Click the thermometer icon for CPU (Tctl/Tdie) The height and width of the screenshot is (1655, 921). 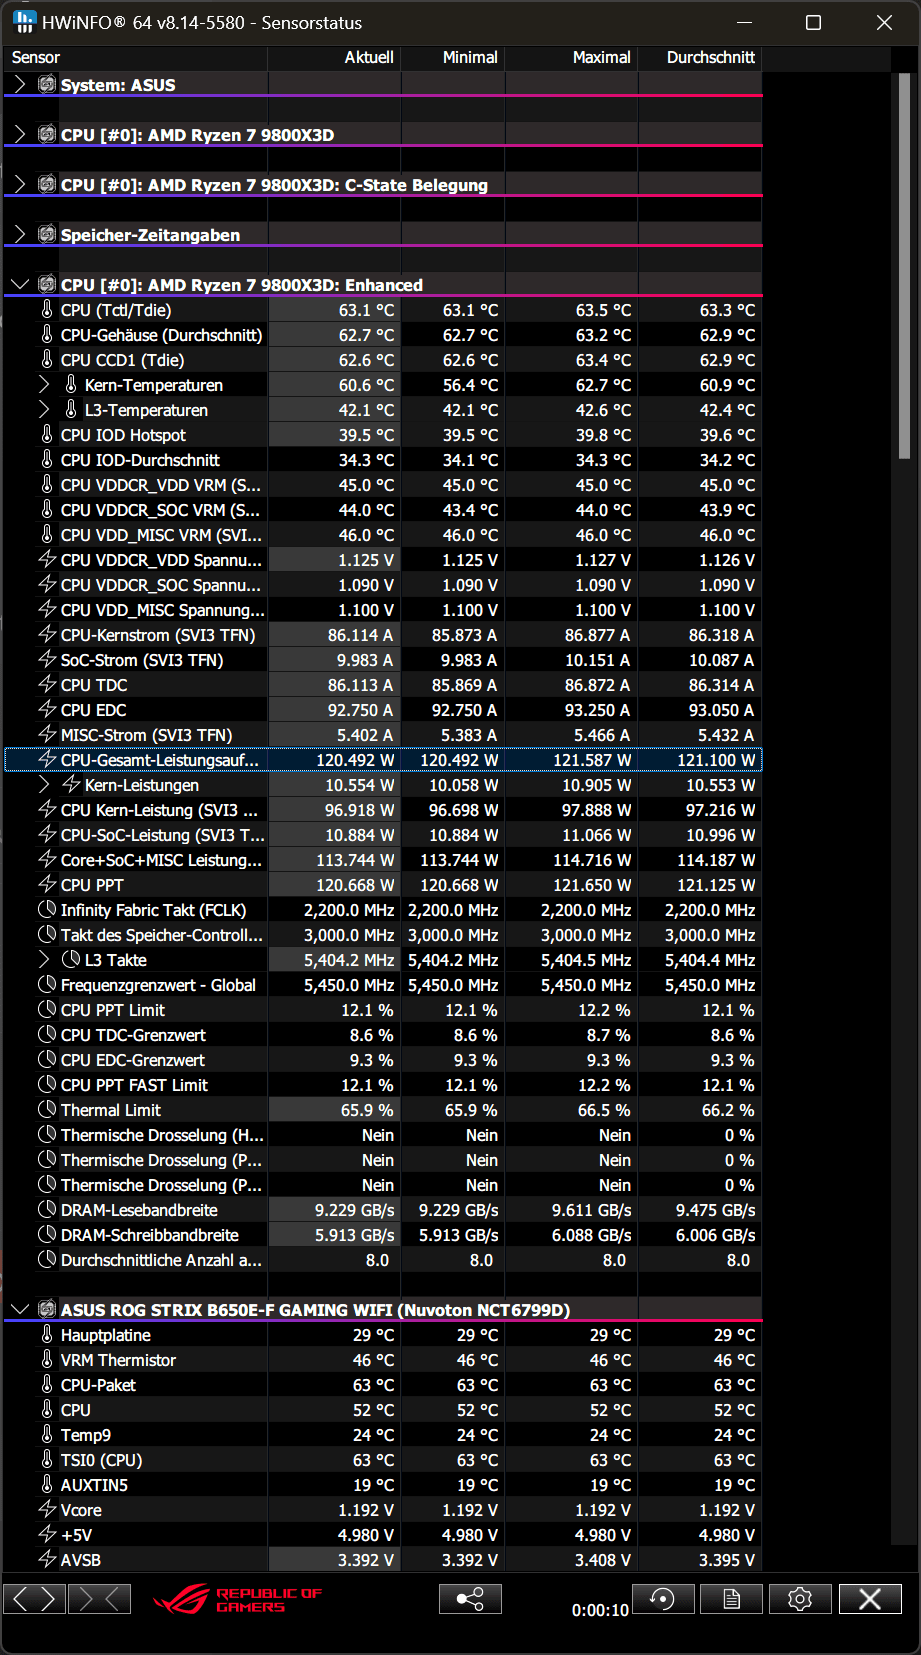(x=47, y=310)
